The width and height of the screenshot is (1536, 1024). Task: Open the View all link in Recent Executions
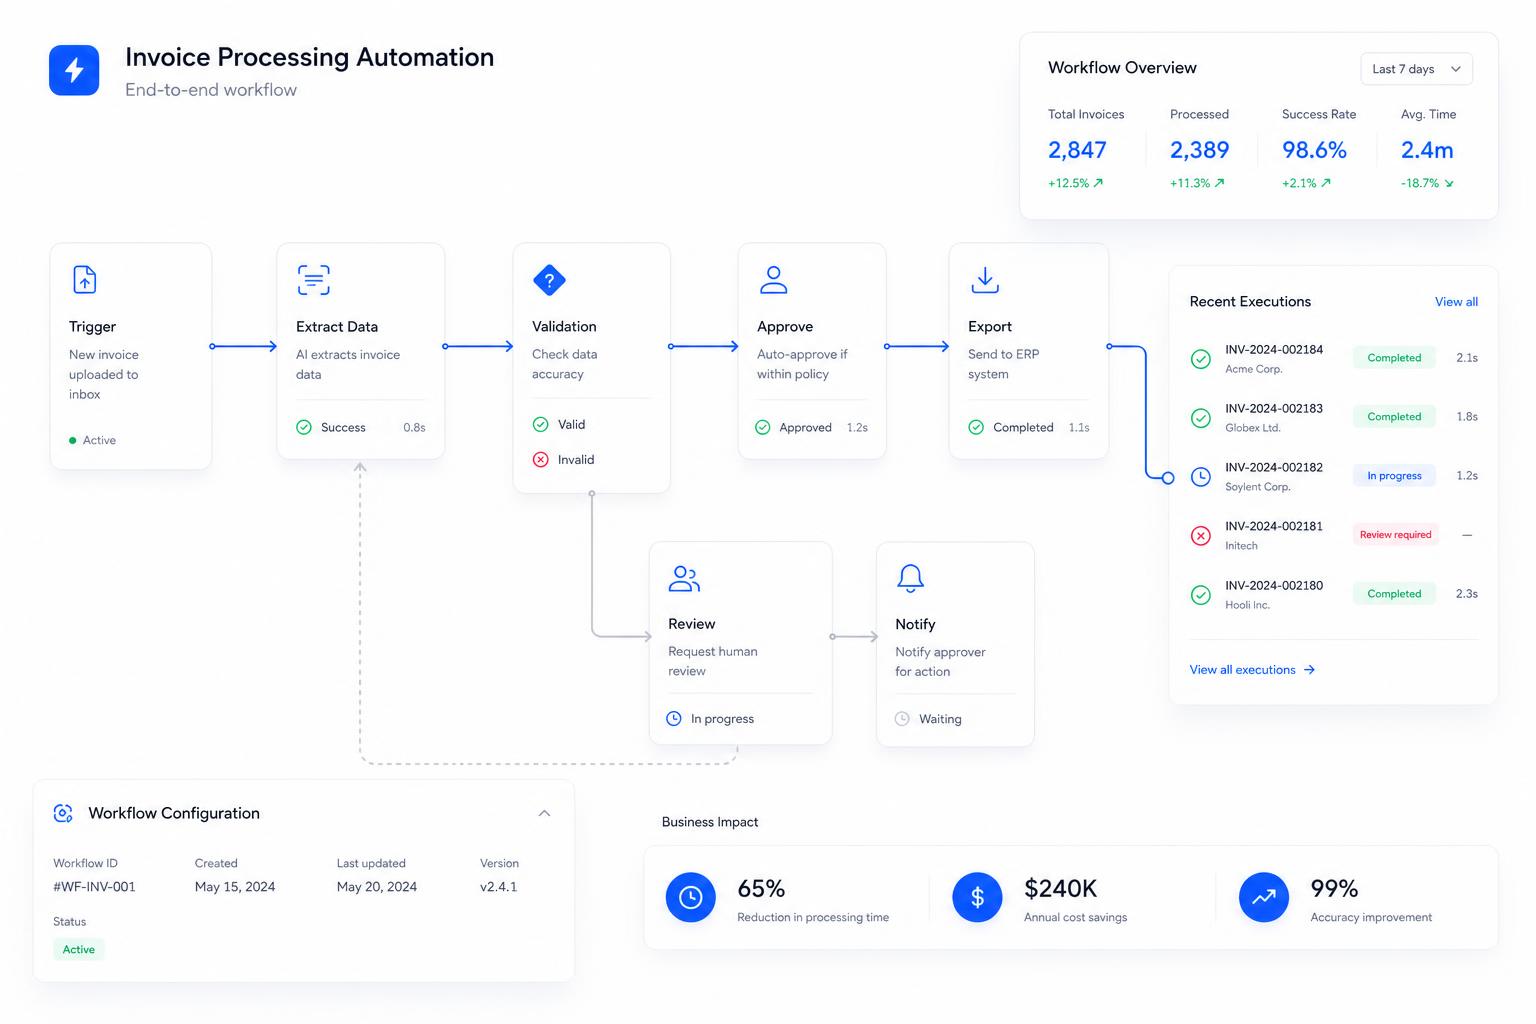1456,302
